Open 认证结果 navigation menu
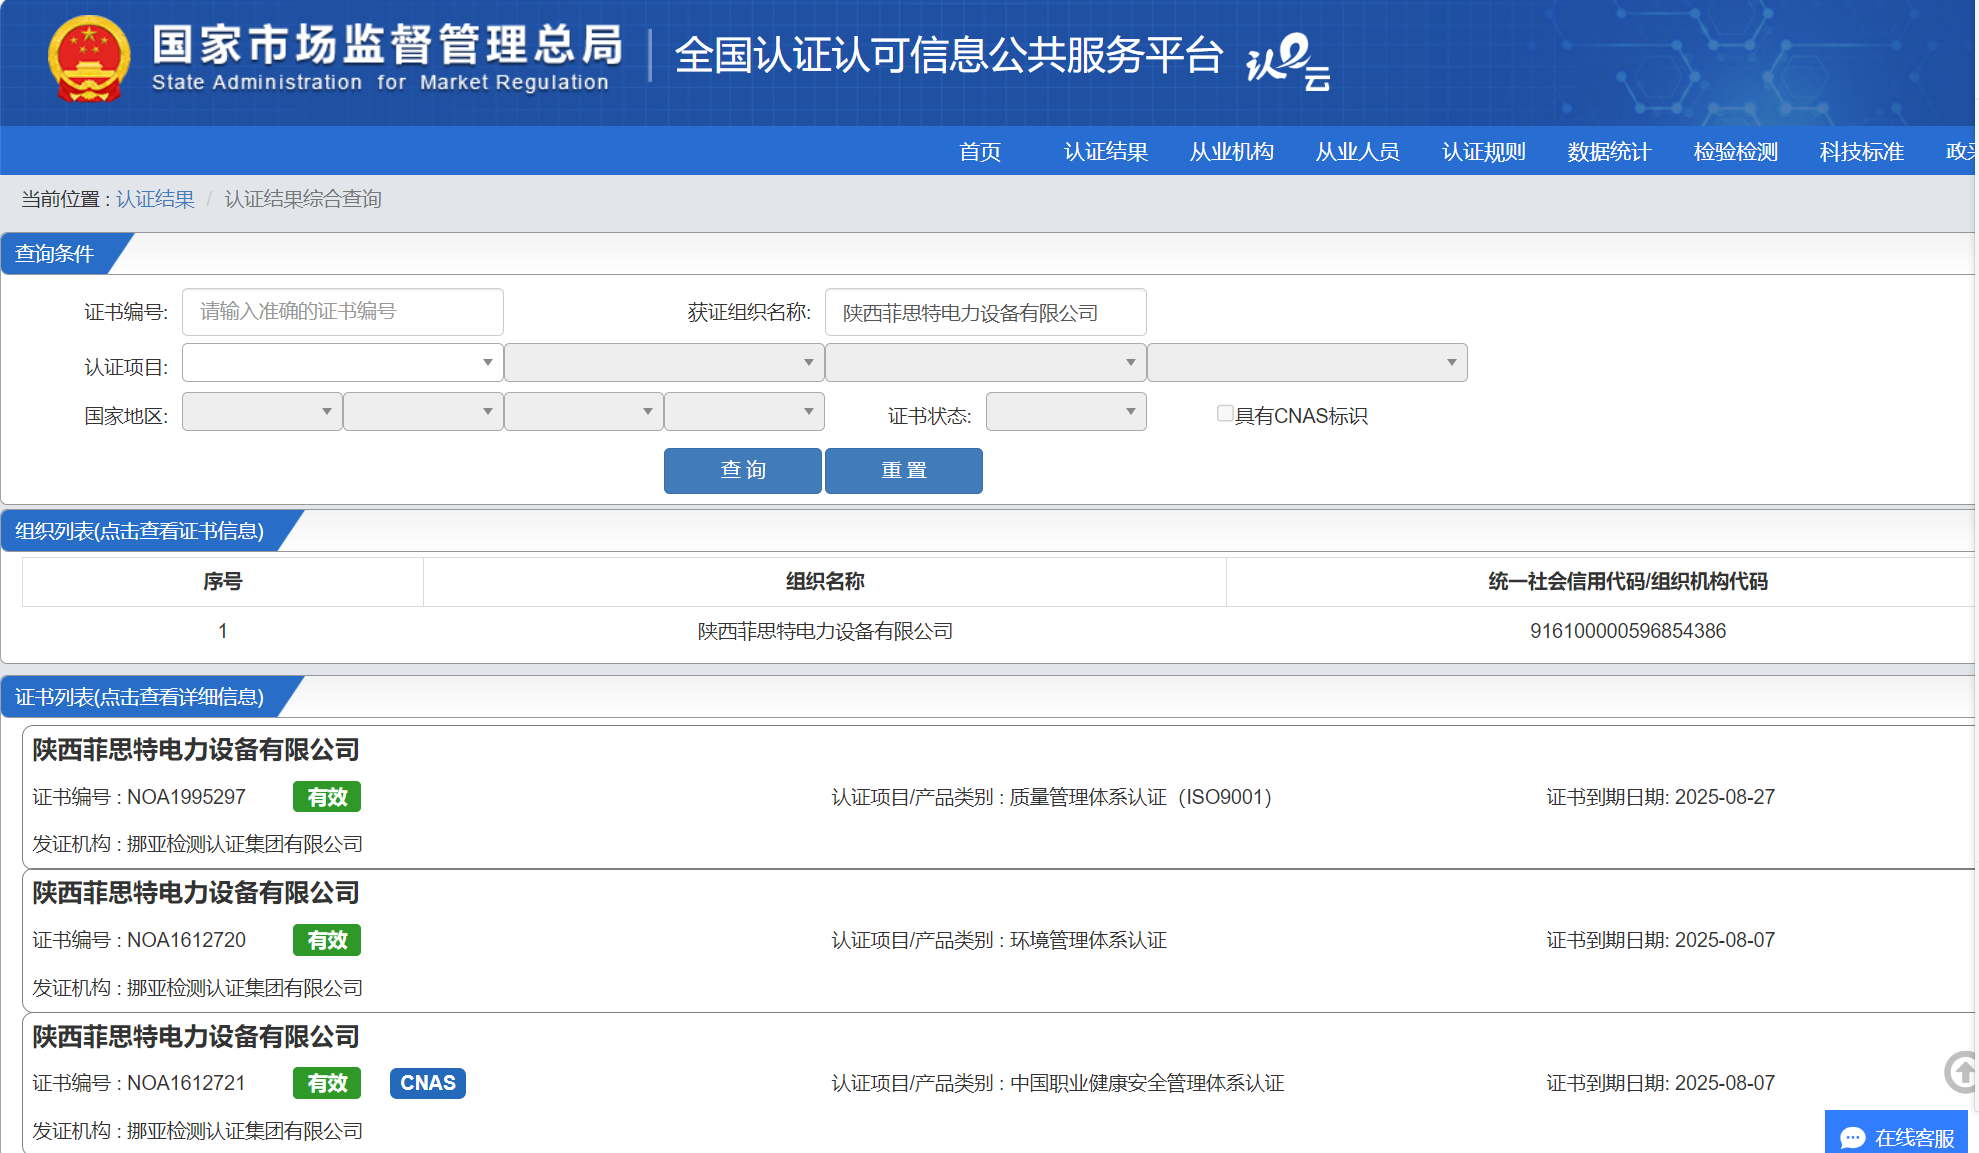Viewport: 1979px width, 1153px height. click(x=1106, y=151)
